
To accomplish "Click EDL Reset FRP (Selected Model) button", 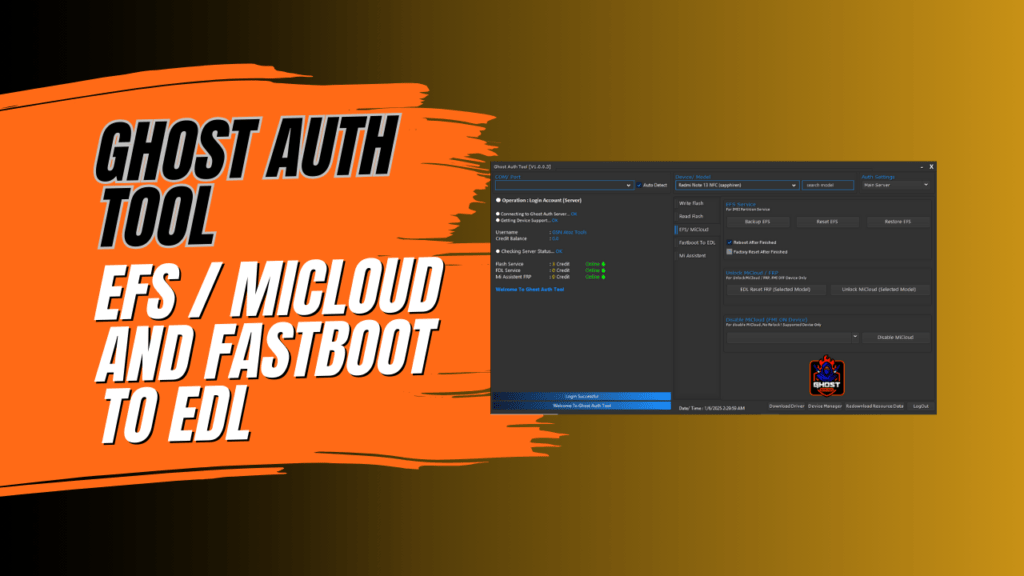I will 775,290.
